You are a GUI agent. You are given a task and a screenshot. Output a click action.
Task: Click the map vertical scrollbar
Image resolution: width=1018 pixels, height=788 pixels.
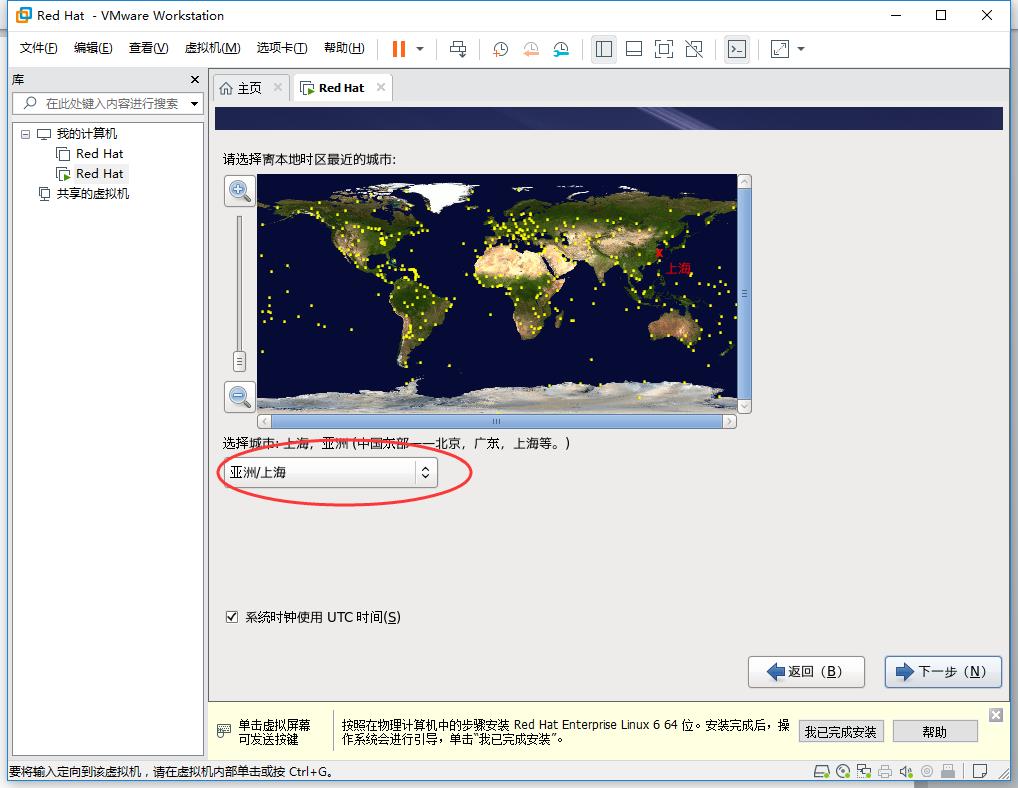tap(745, 293)
